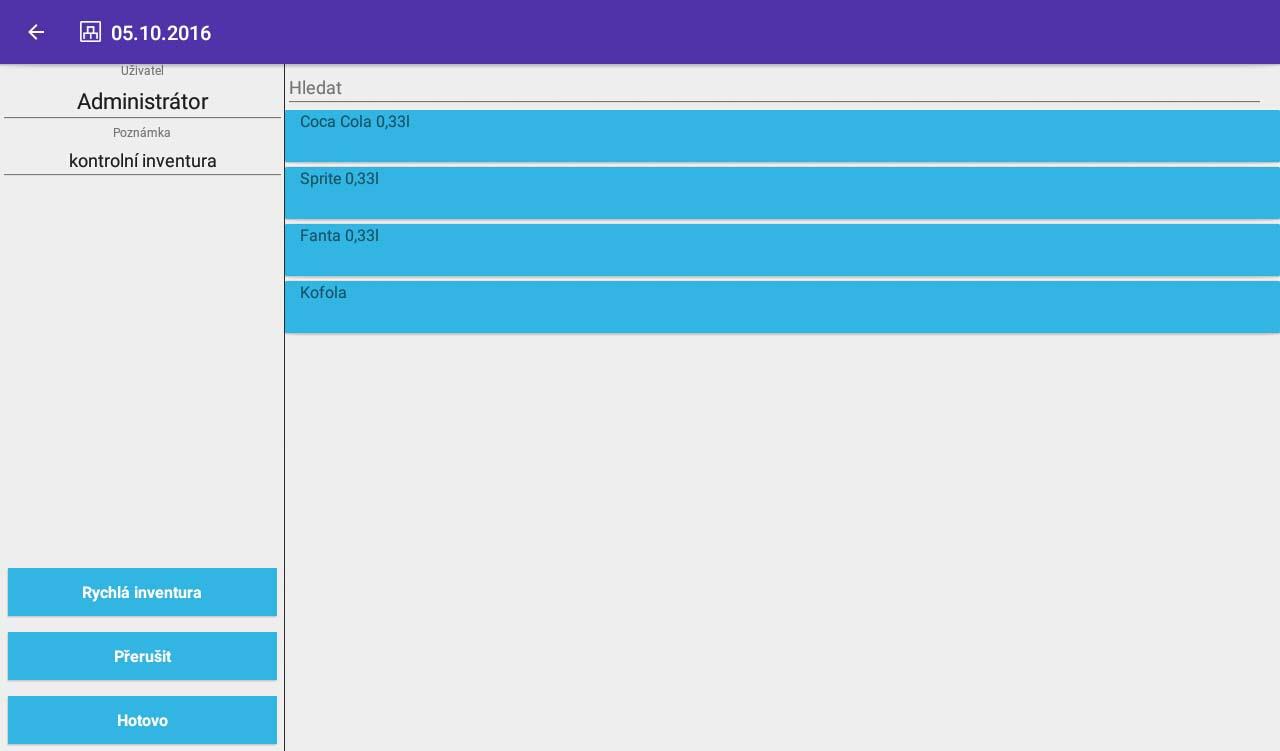
Task: Choose the Fanta 0,33l row
Action: coord(782,250)
